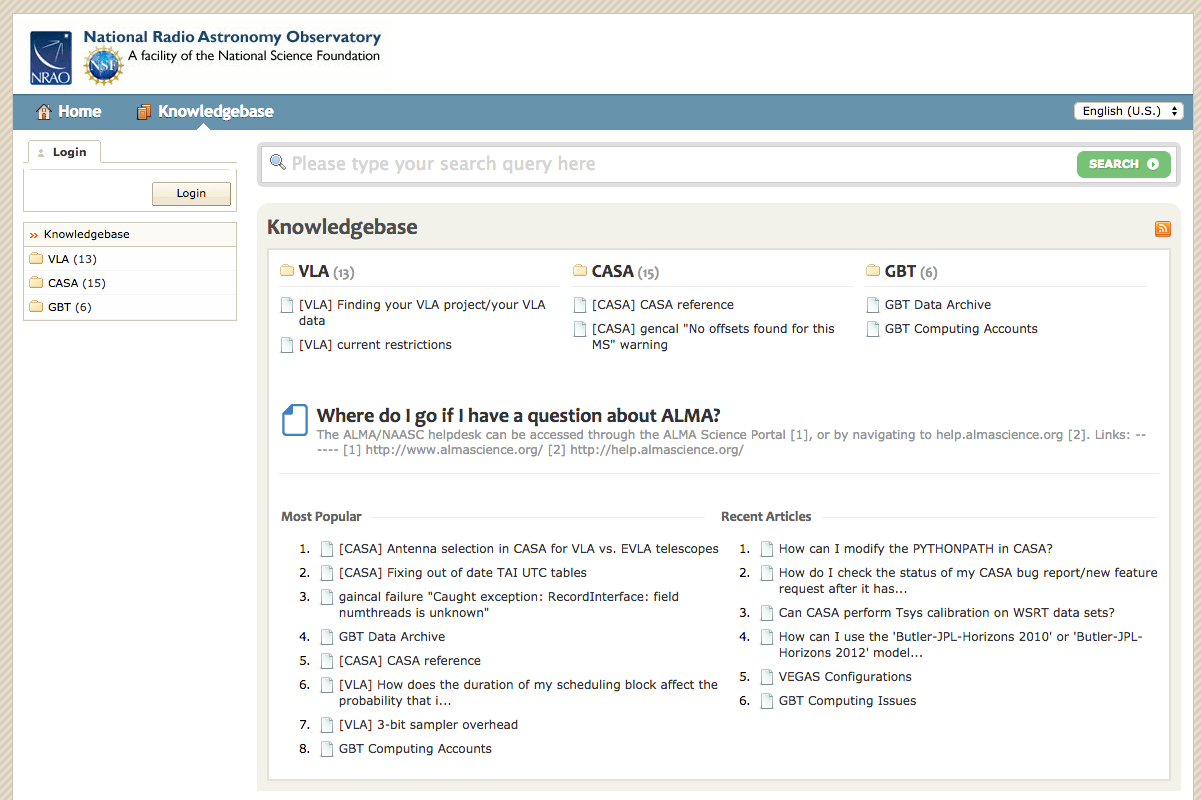The height and width of the screenshot is (800, 1201).
Task: Click the VLA folder icon in sidebar
Action: point(36,259)
